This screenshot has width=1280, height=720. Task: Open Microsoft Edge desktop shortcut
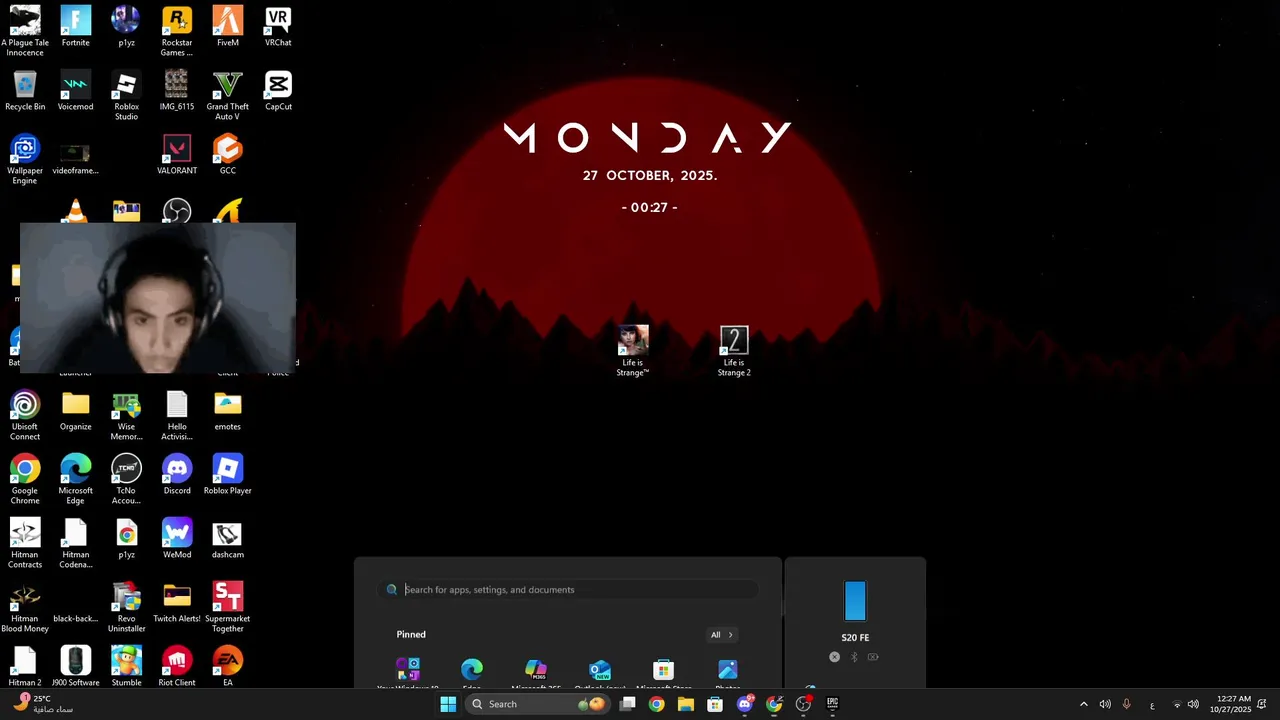click(76, 479)
